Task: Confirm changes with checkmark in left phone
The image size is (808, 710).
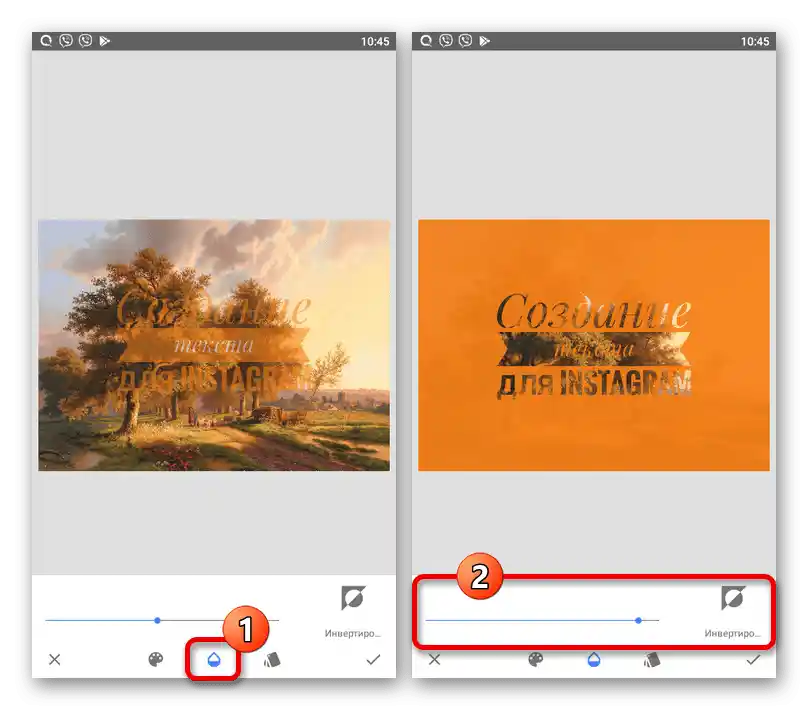Action: point(373,660)
